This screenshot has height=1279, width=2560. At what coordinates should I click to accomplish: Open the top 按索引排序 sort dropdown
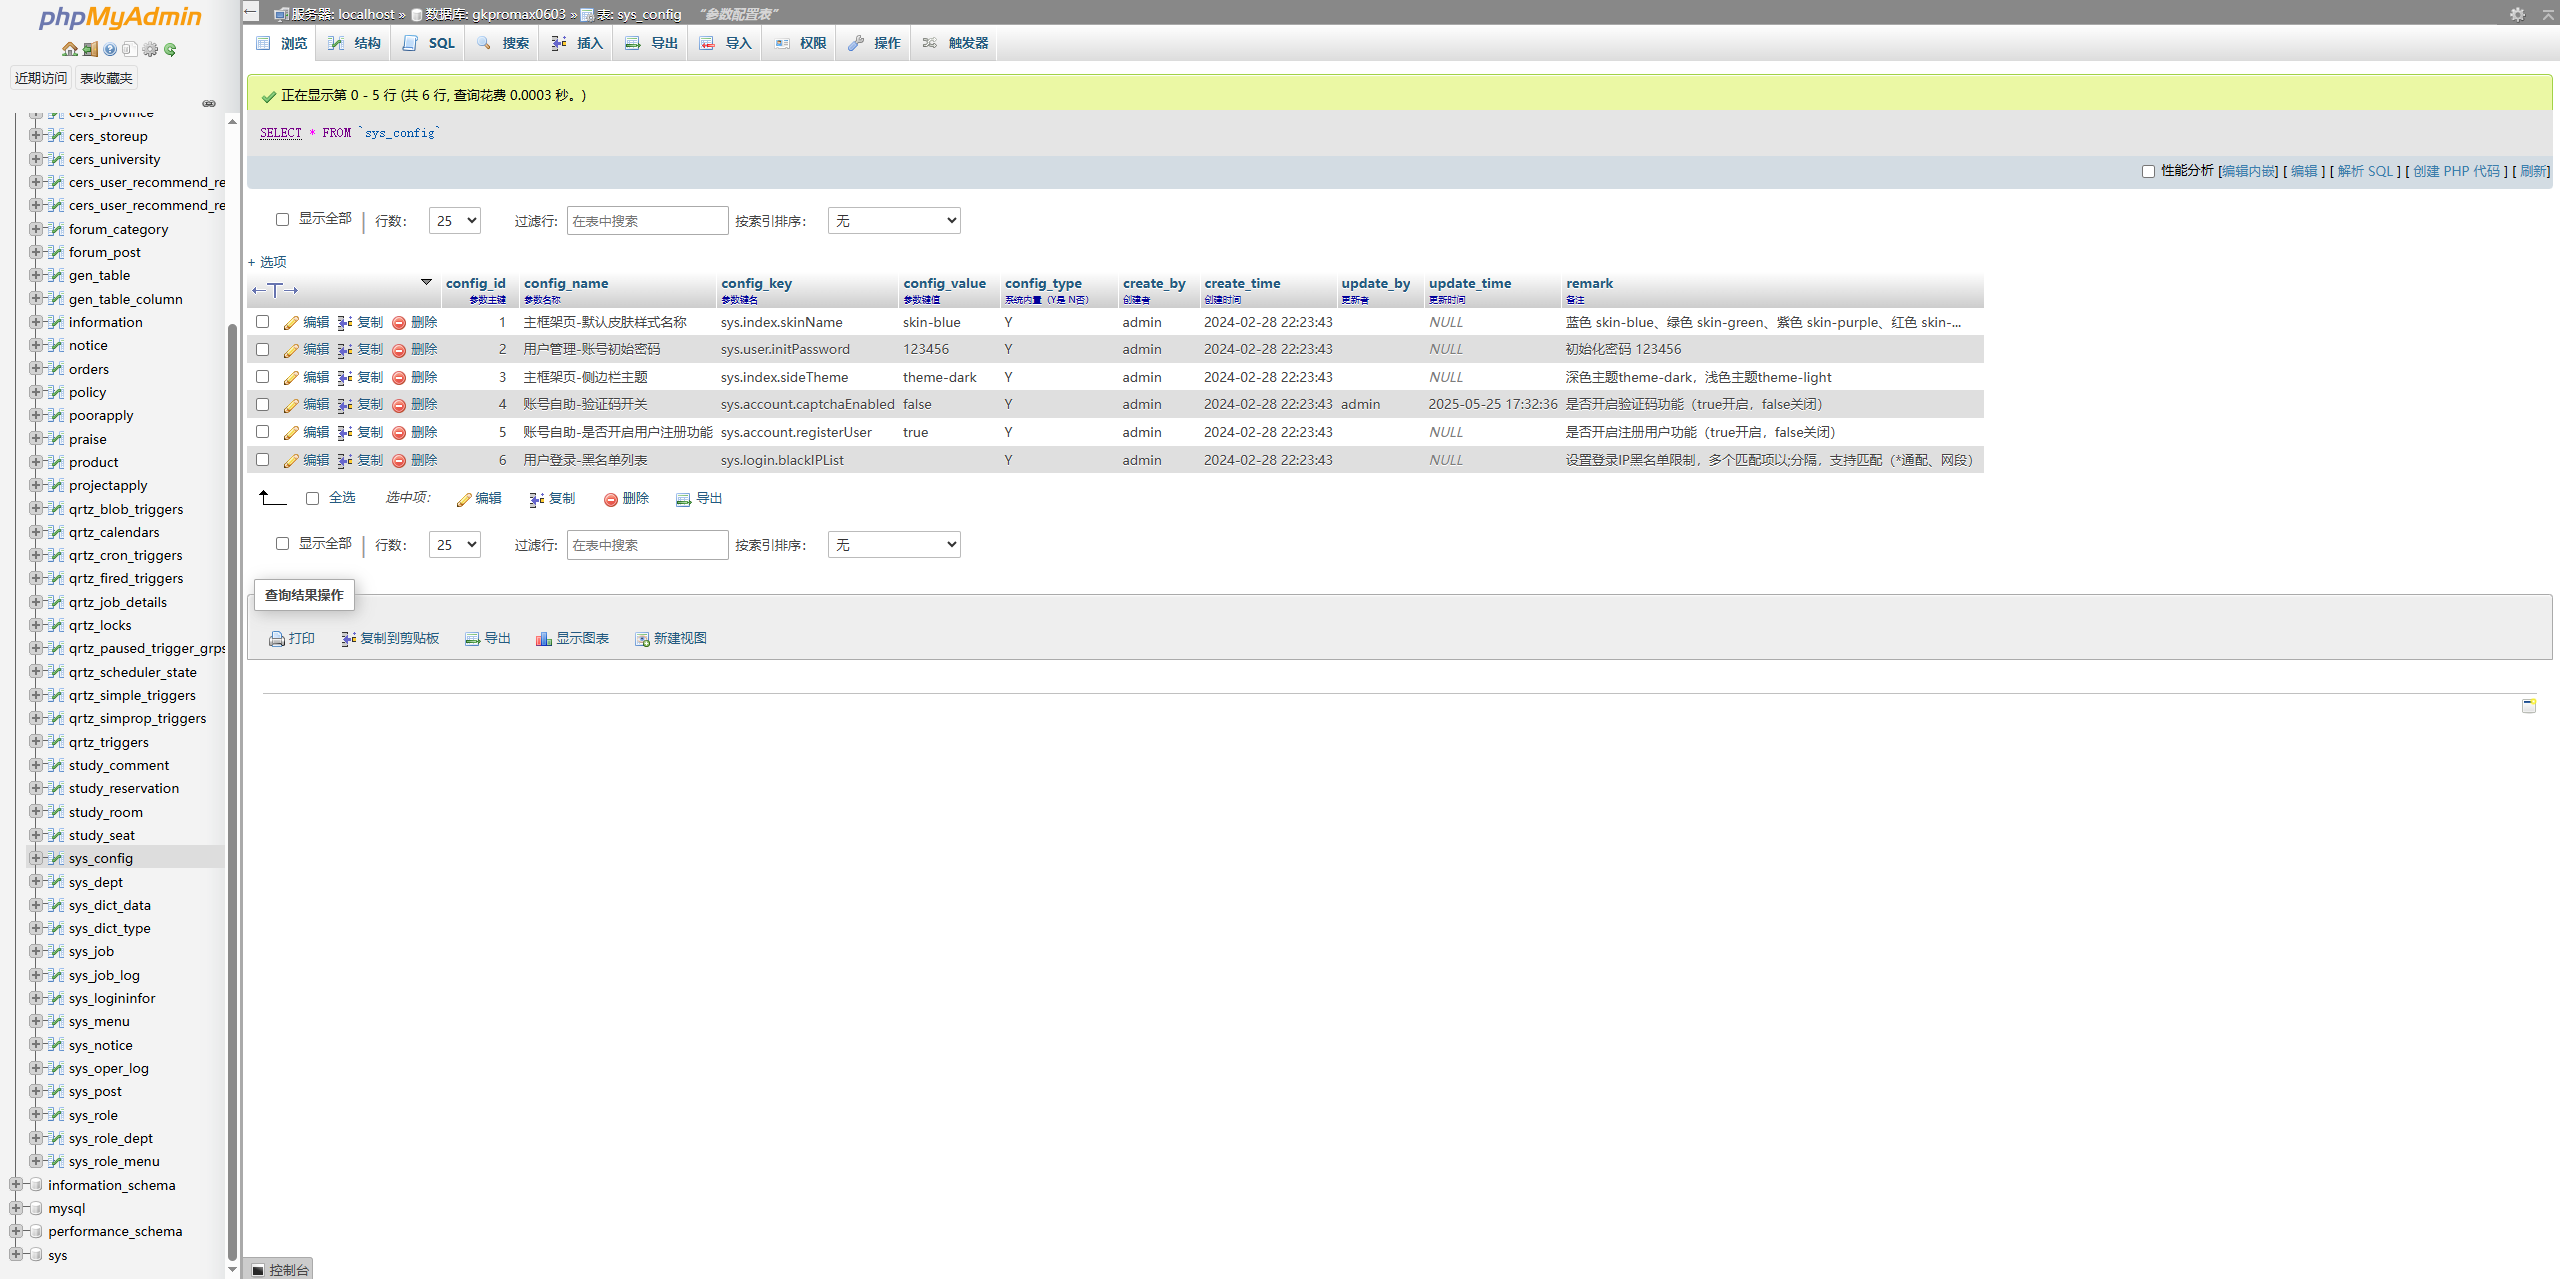tap(894, 220)
